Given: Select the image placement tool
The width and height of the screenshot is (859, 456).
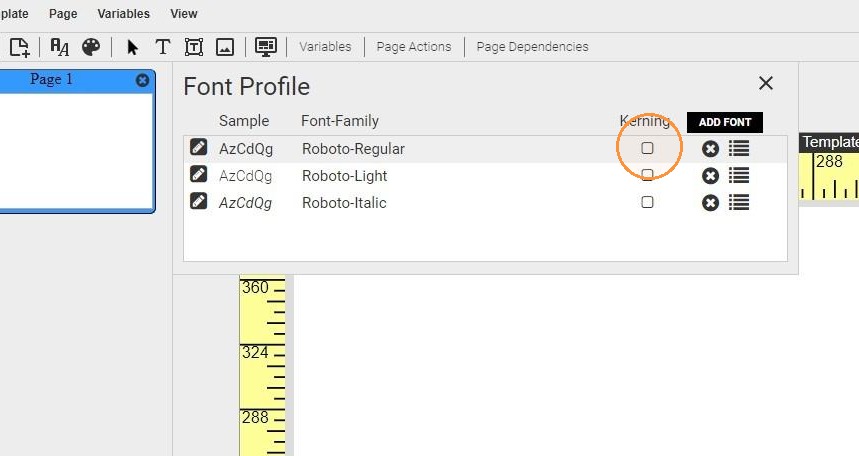Looking at the screenshot, I should 225,47.
